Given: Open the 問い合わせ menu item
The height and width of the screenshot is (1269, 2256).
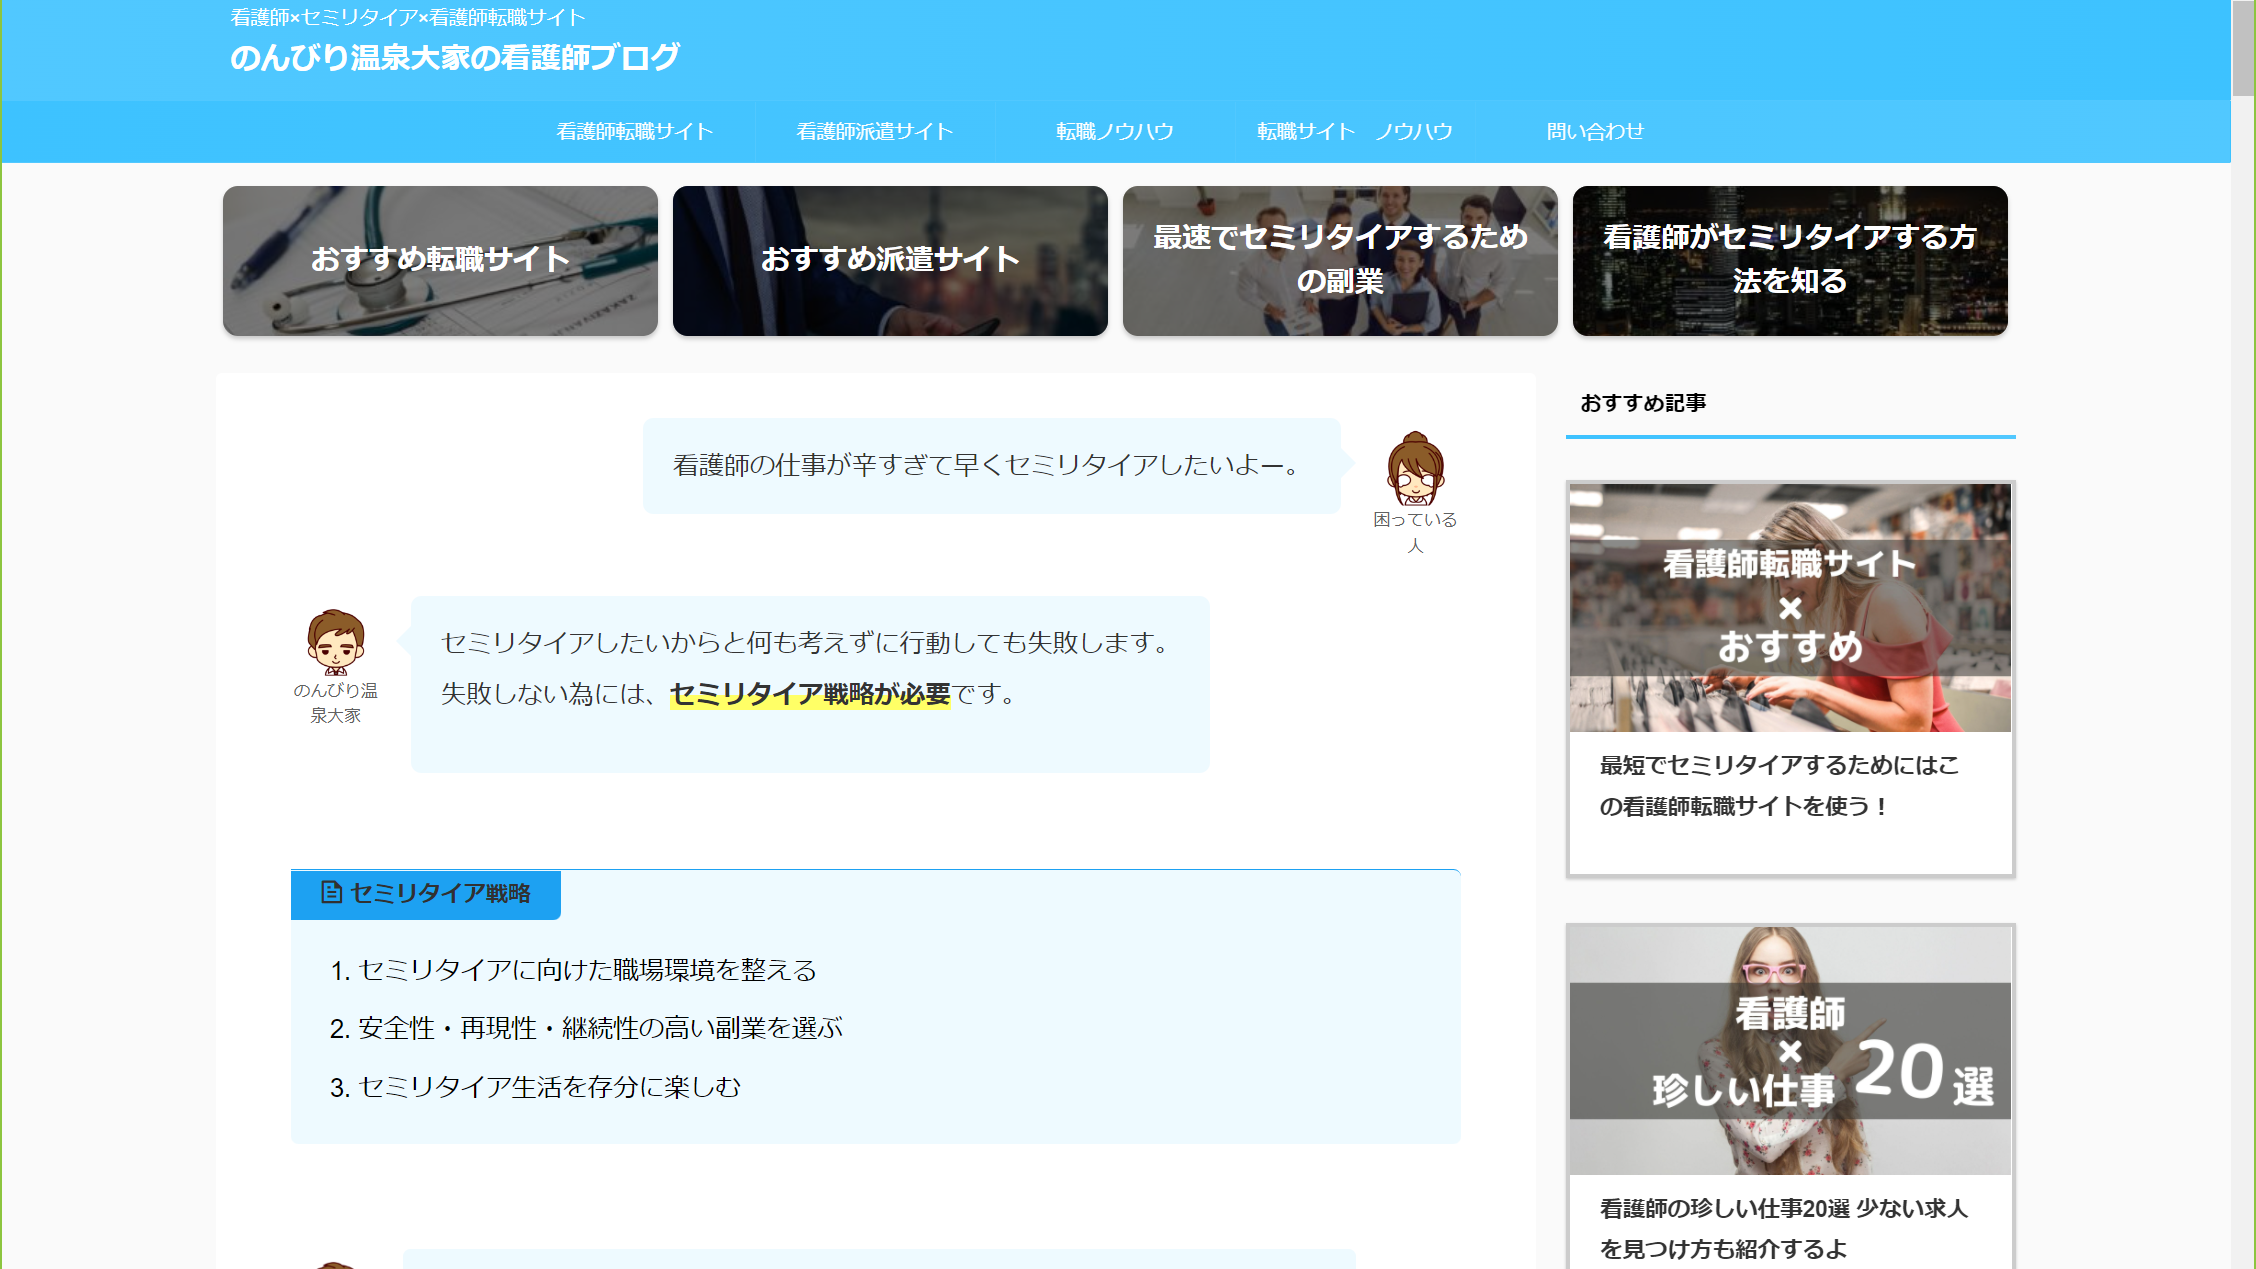Looking at the screenshot, I should pyautogui.click(x=1595, y=131).
